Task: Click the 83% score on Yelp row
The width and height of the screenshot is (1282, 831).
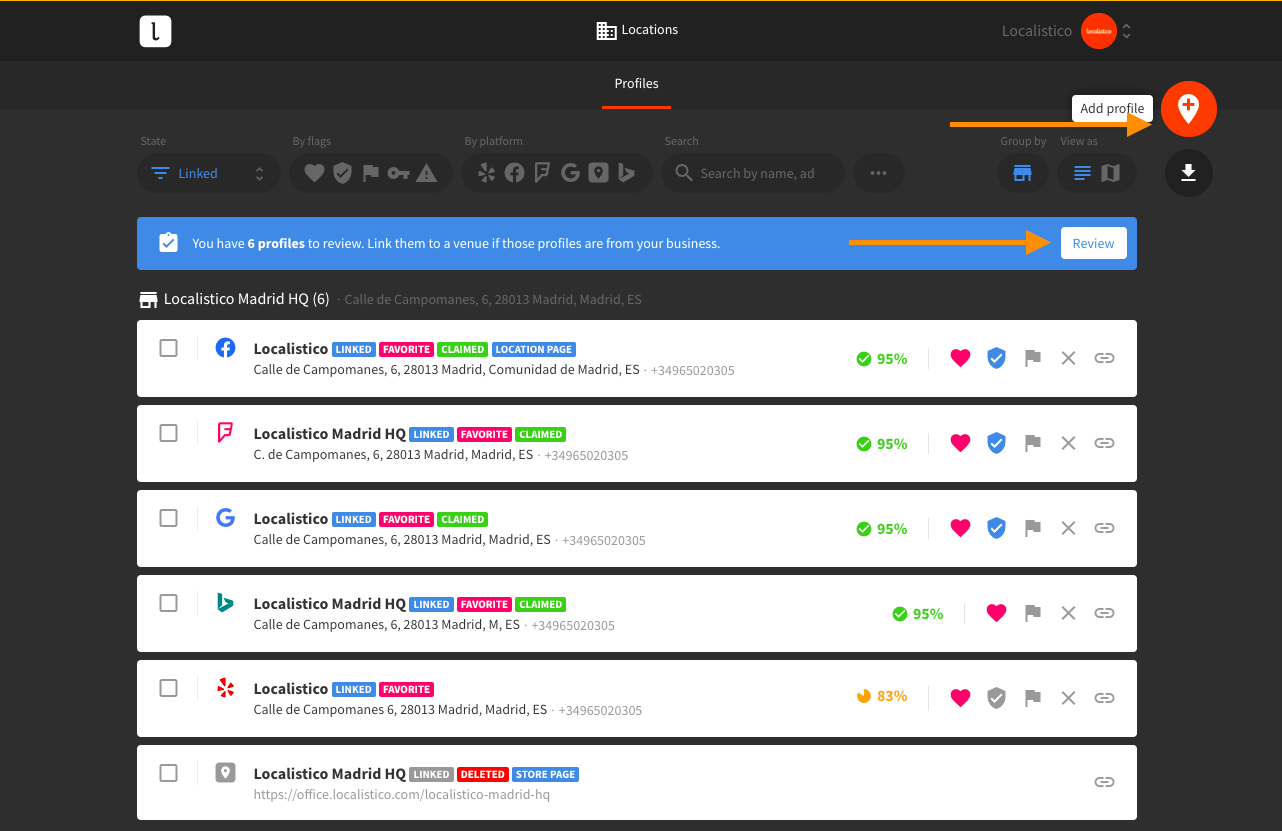Action: click(881, 696)
